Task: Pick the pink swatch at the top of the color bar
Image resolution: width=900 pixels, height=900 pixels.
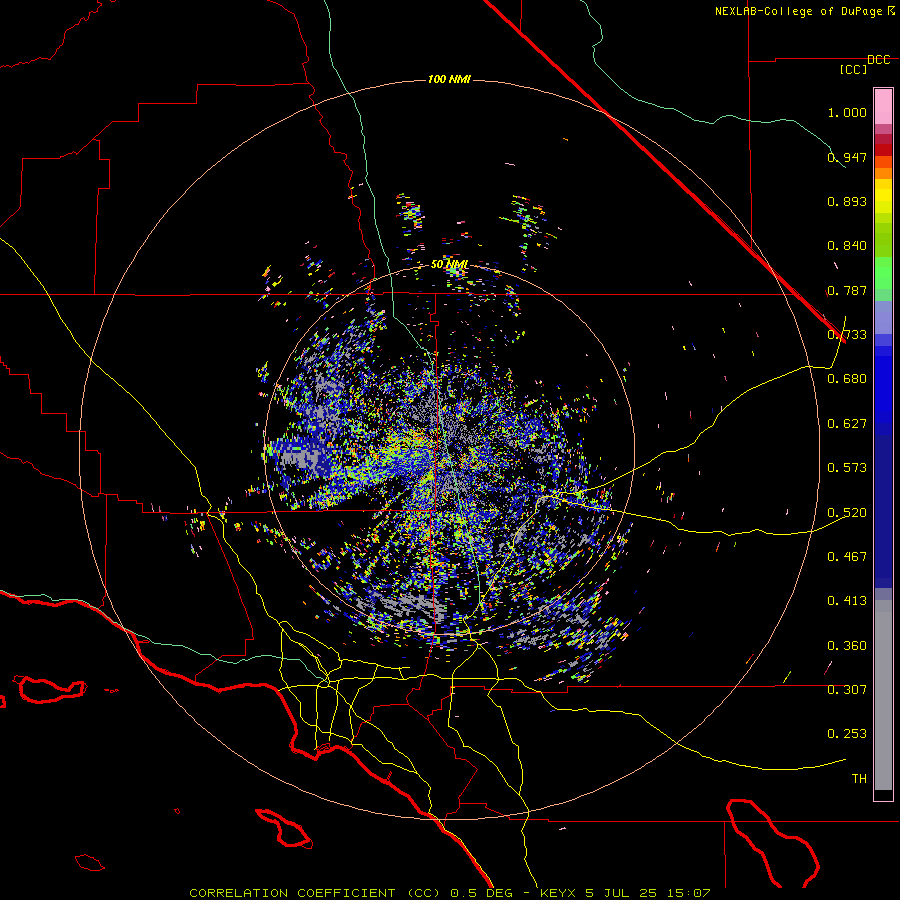Action: coord(883,107)
